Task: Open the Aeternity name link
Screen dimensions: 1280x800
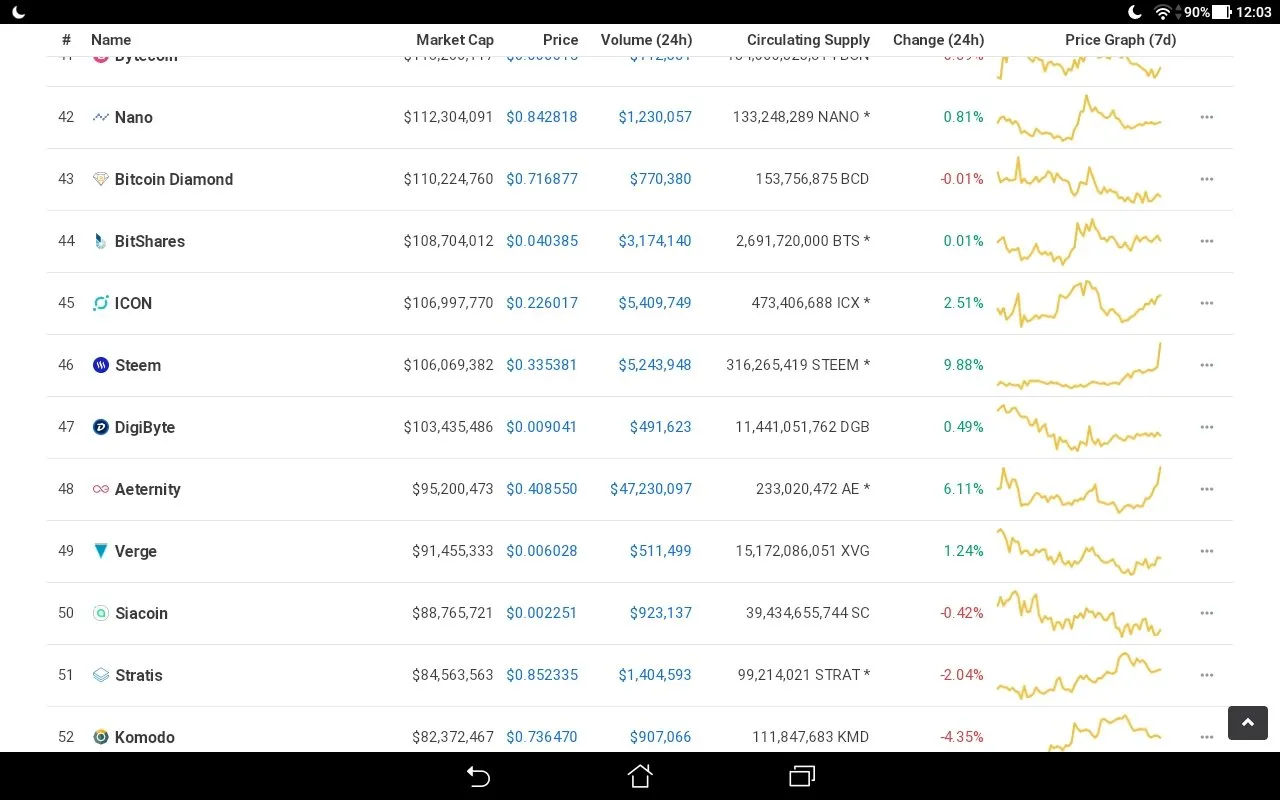Action: coord(148,489)
